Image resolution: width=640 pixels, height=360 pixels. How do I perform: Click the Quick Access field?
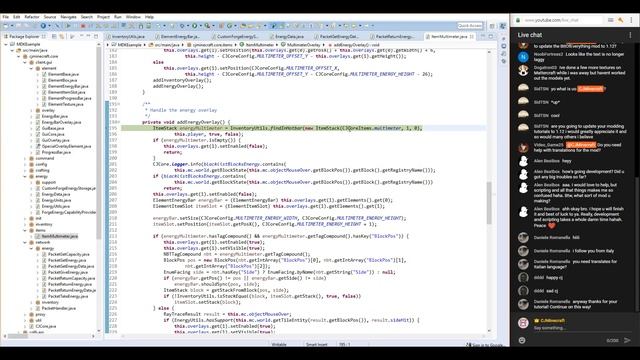(470, 26)
